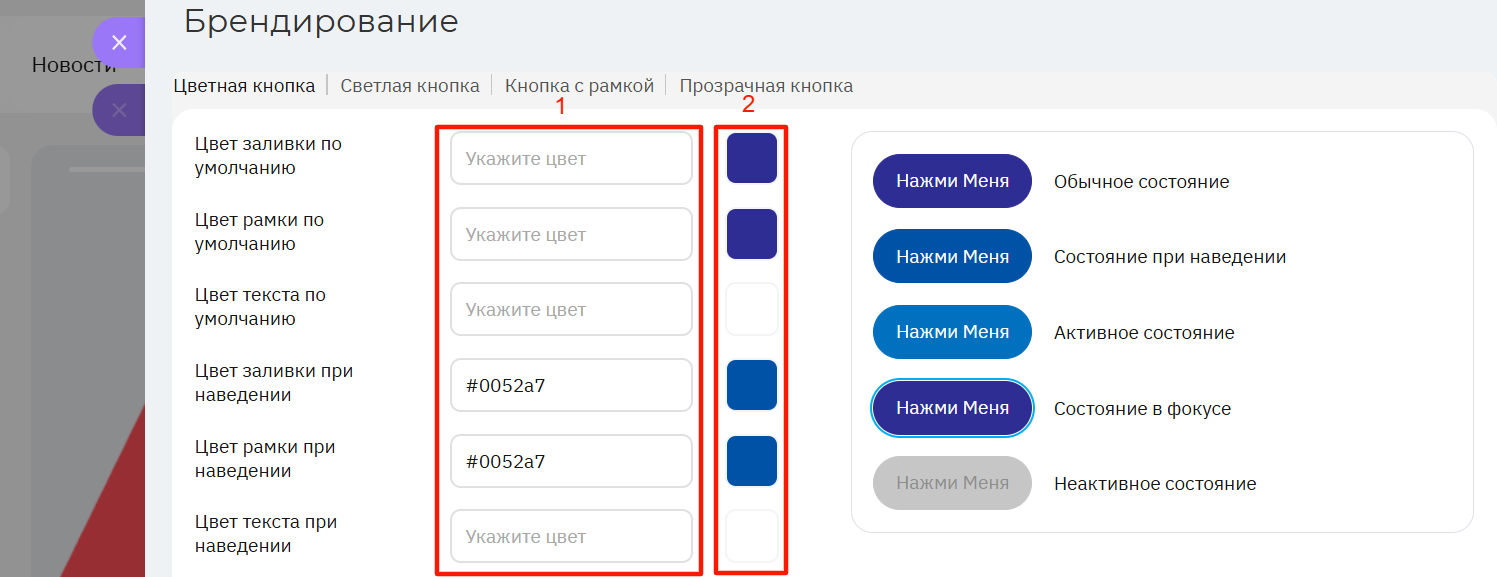Open the white default text color swatch
The width and height of the screenshot is (1497, 577).
tap(752, 310)
